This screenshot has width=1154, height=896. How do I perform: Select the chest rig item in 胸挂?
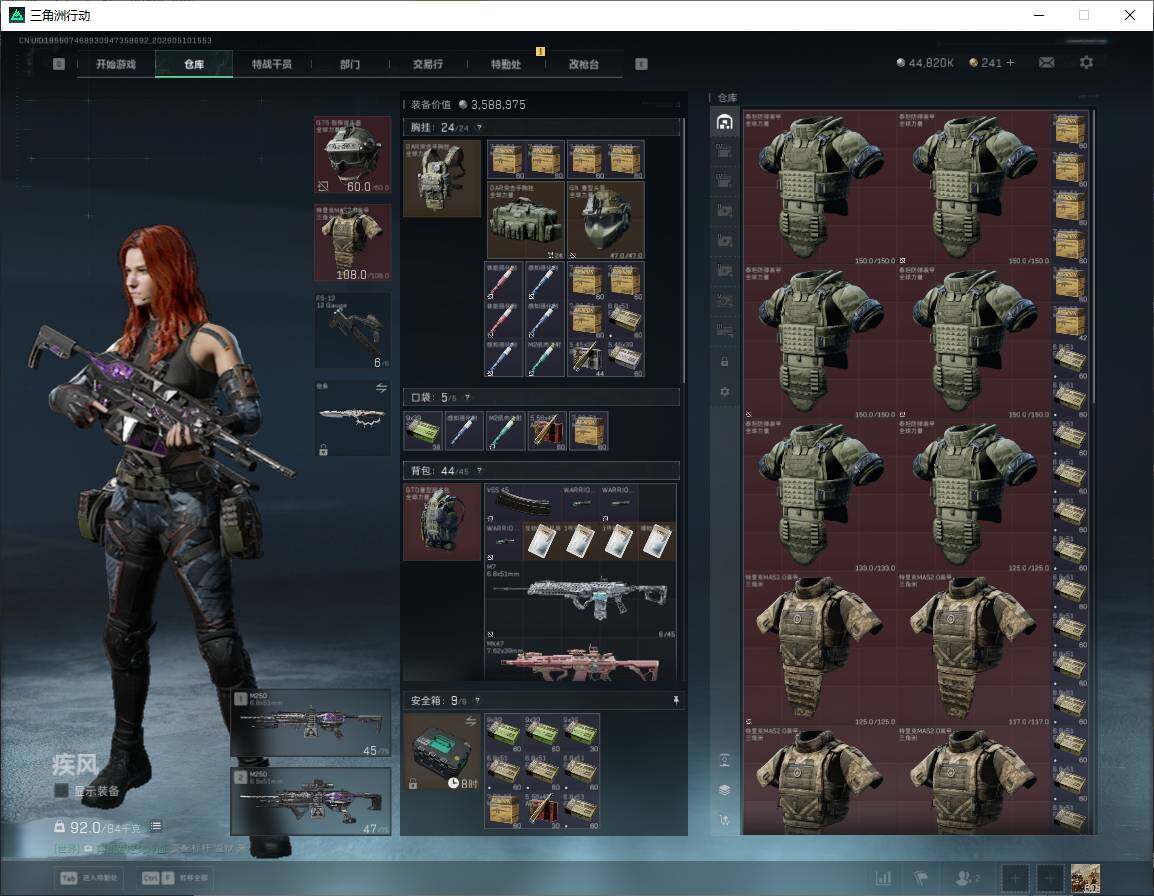(442, 179)
